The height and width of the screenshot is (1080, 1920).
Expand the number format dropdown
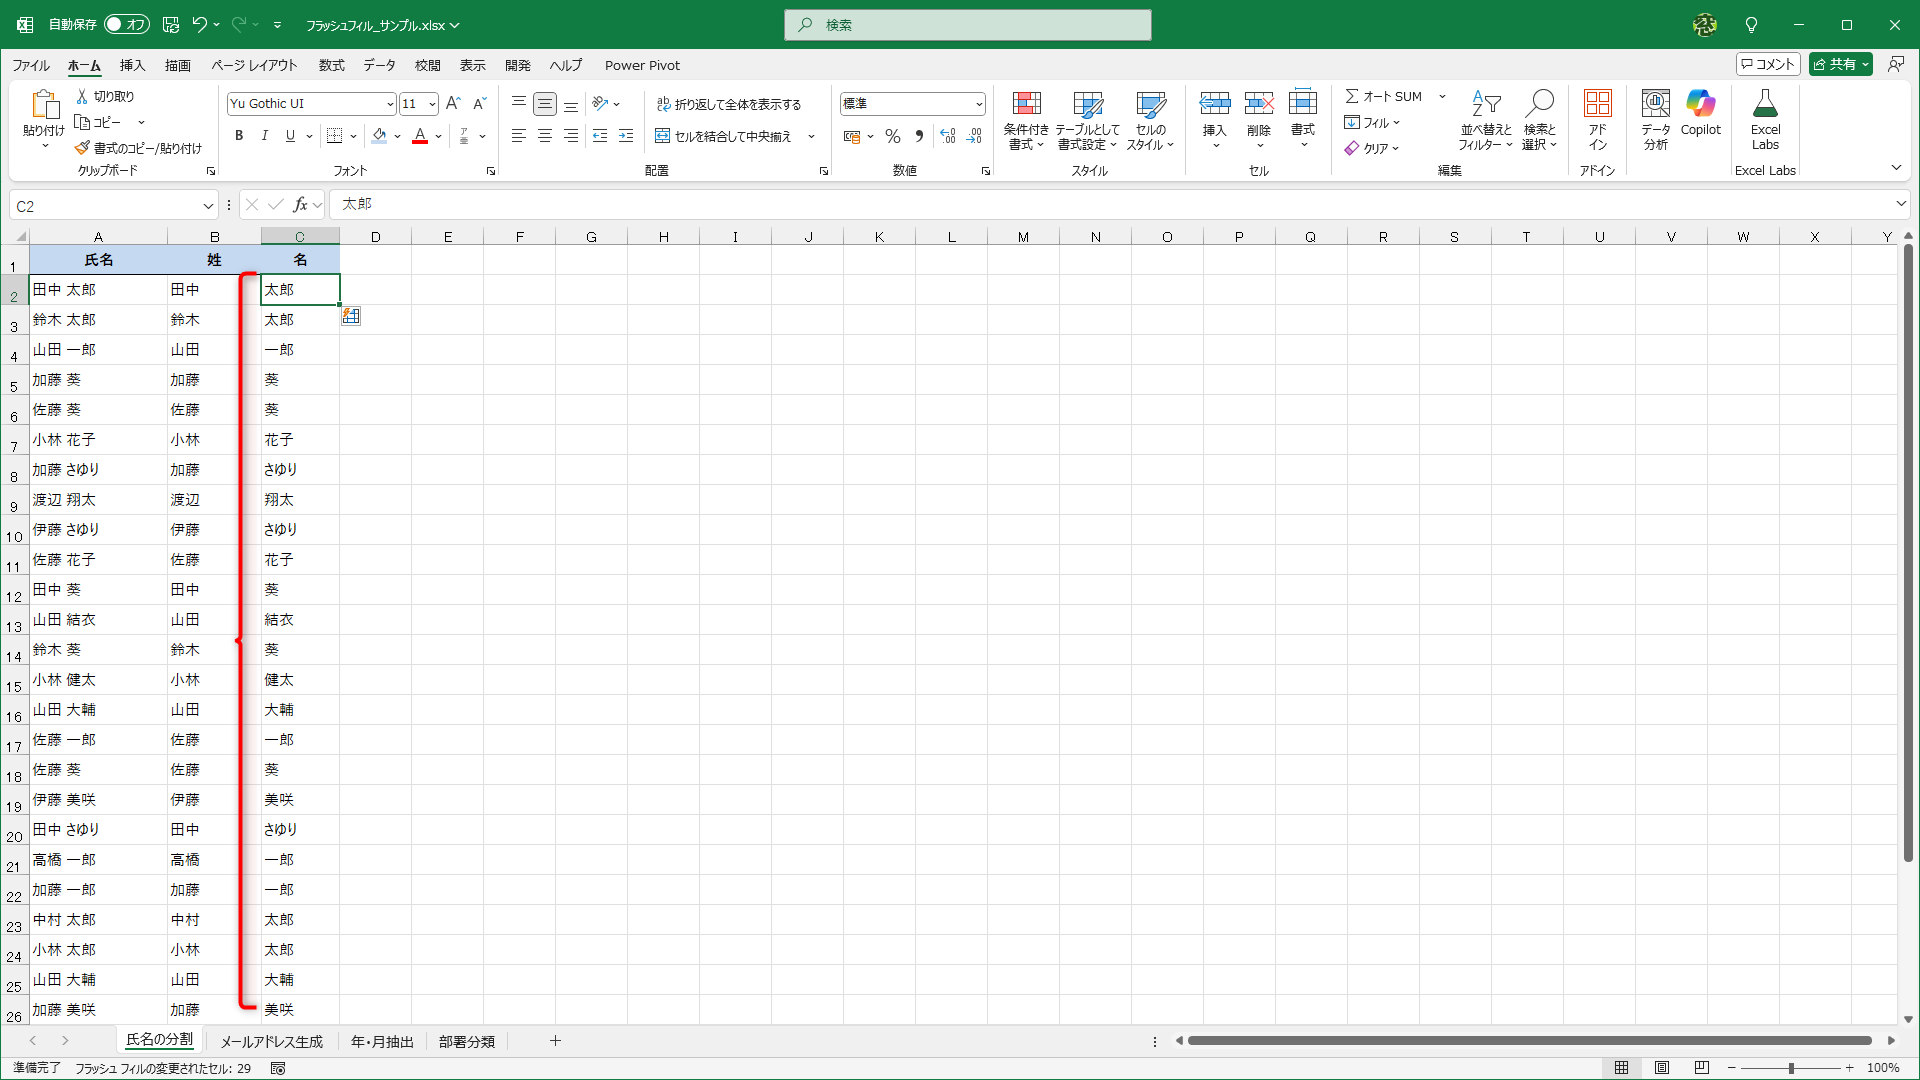[x=978, y=104]
